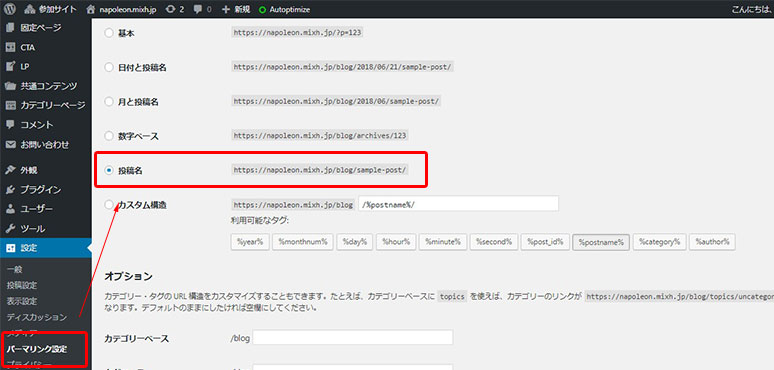Screen dimensions: 774x370
Task: Open 一般 general settings submenu
Action: pyautogui.click(x=15, y=269)
